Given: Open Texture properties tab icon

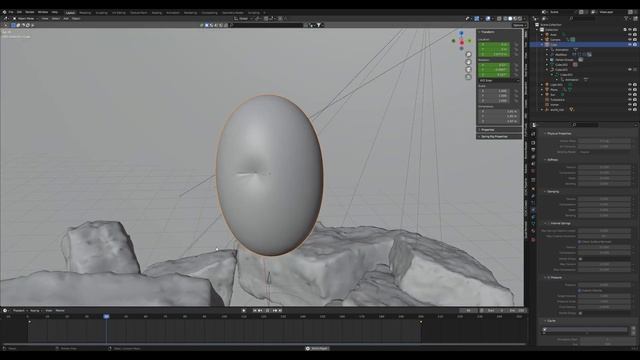Looking at the screenshot, I should (x=533, y=240).
